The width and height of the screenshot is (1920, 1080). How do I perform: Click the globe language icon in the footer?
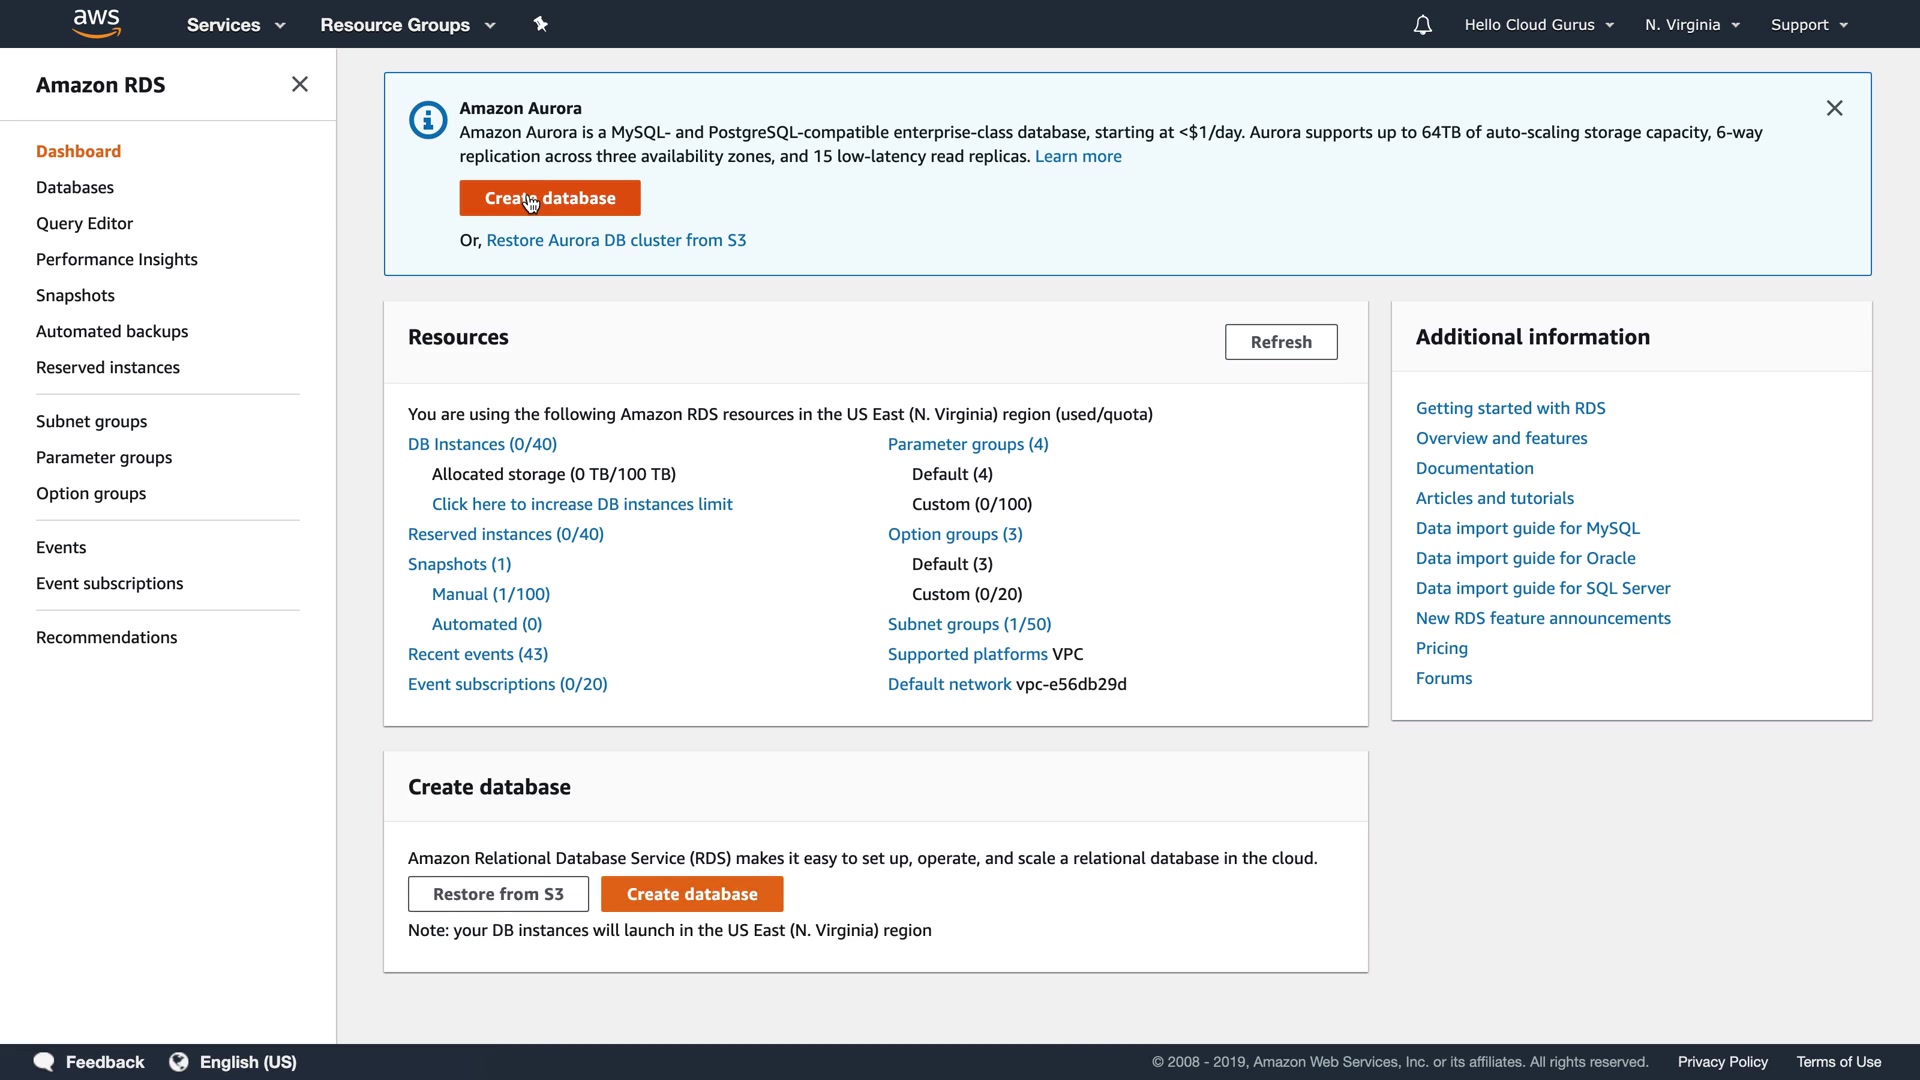click(179, 1062)
